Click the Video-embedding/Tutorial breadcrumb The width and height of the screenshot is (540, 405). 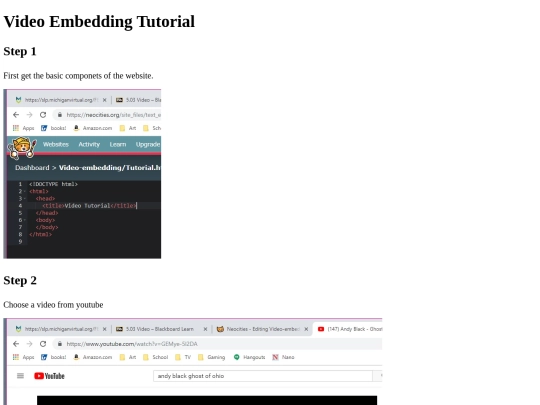pyautogui.click(x=110, y=168)
